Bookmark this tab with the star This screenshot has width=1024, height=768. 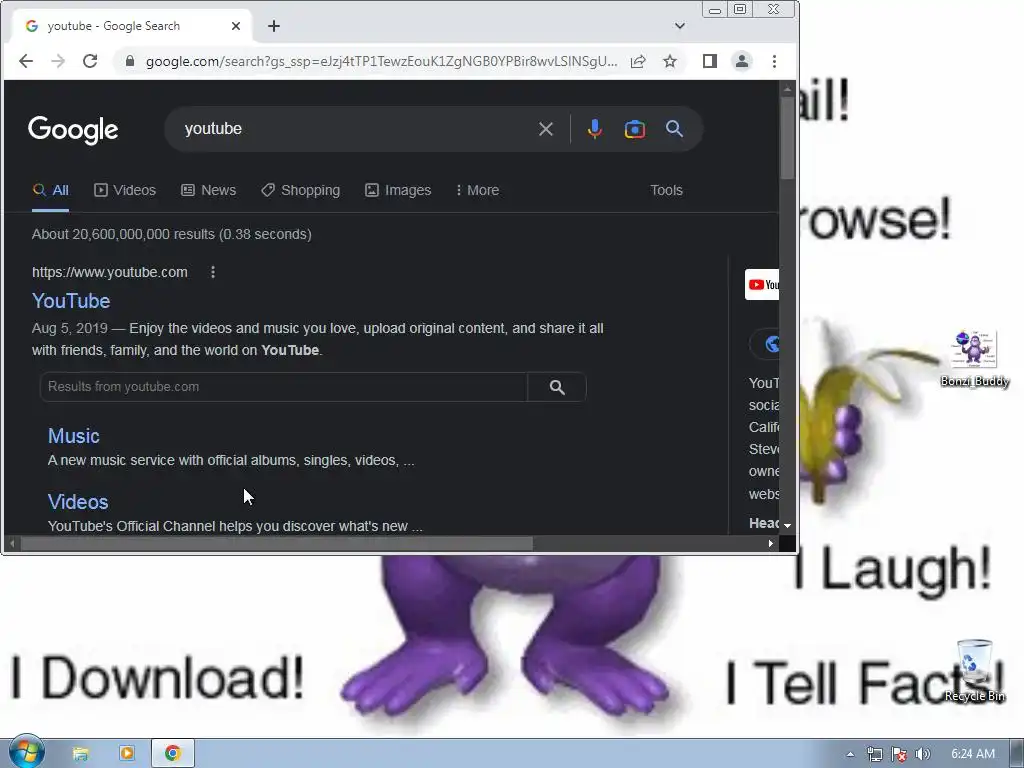670,61
